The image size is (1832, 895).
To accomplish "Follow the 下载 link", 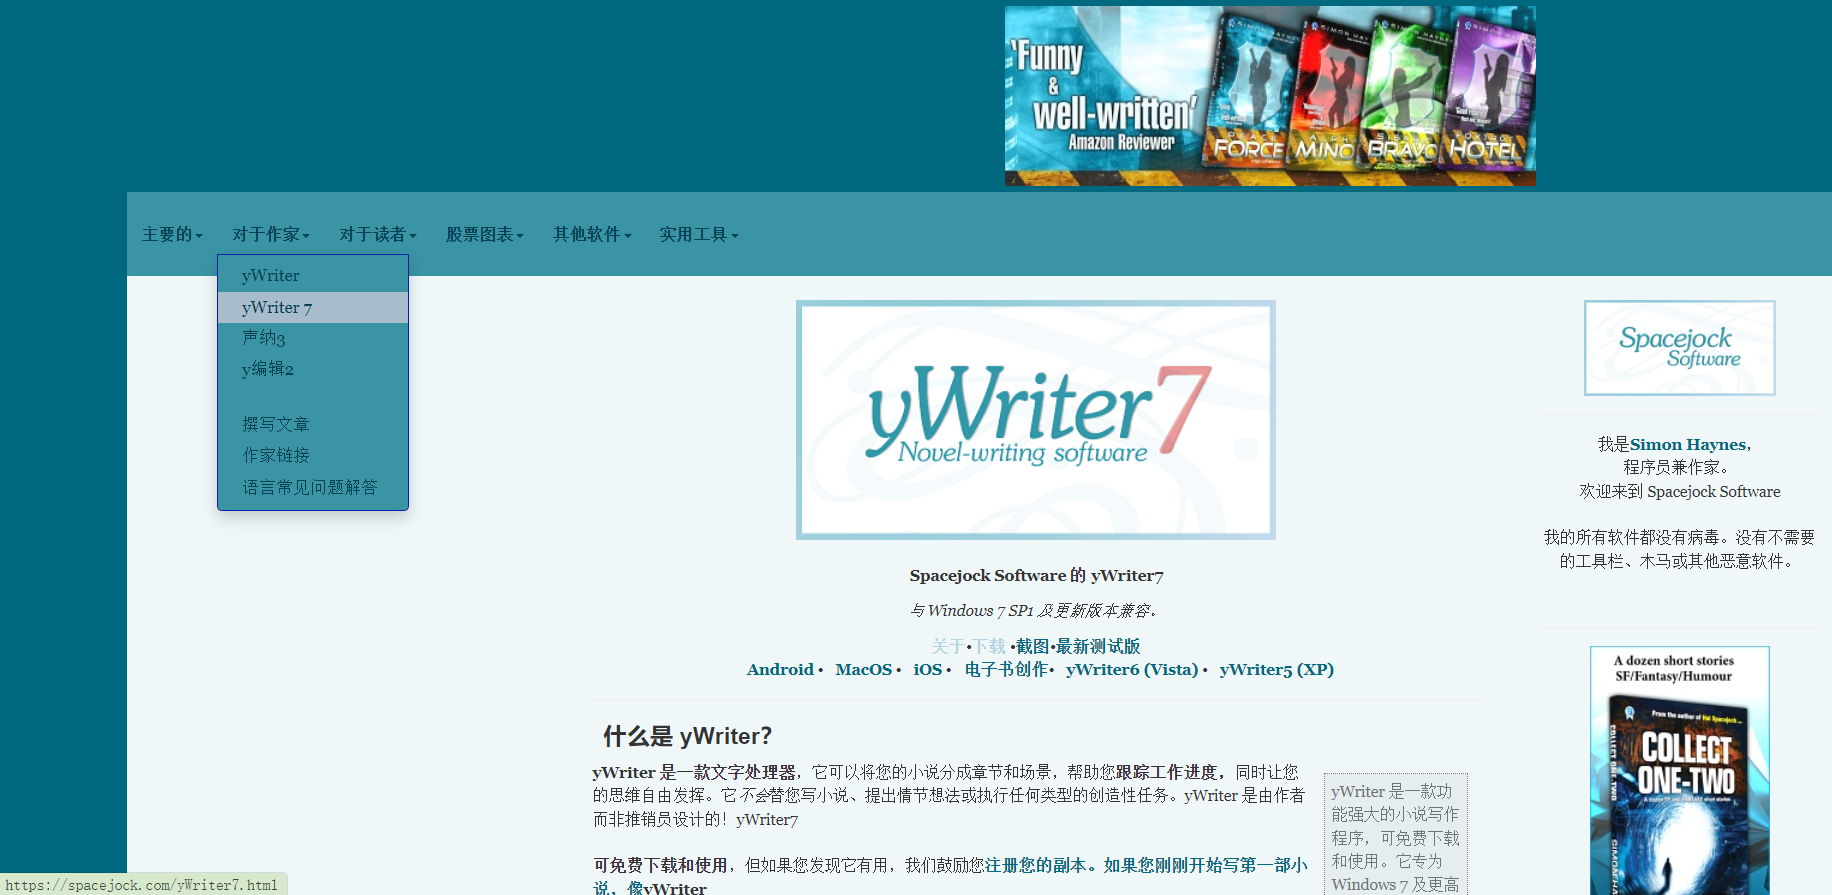I will (x=990, y=647).
